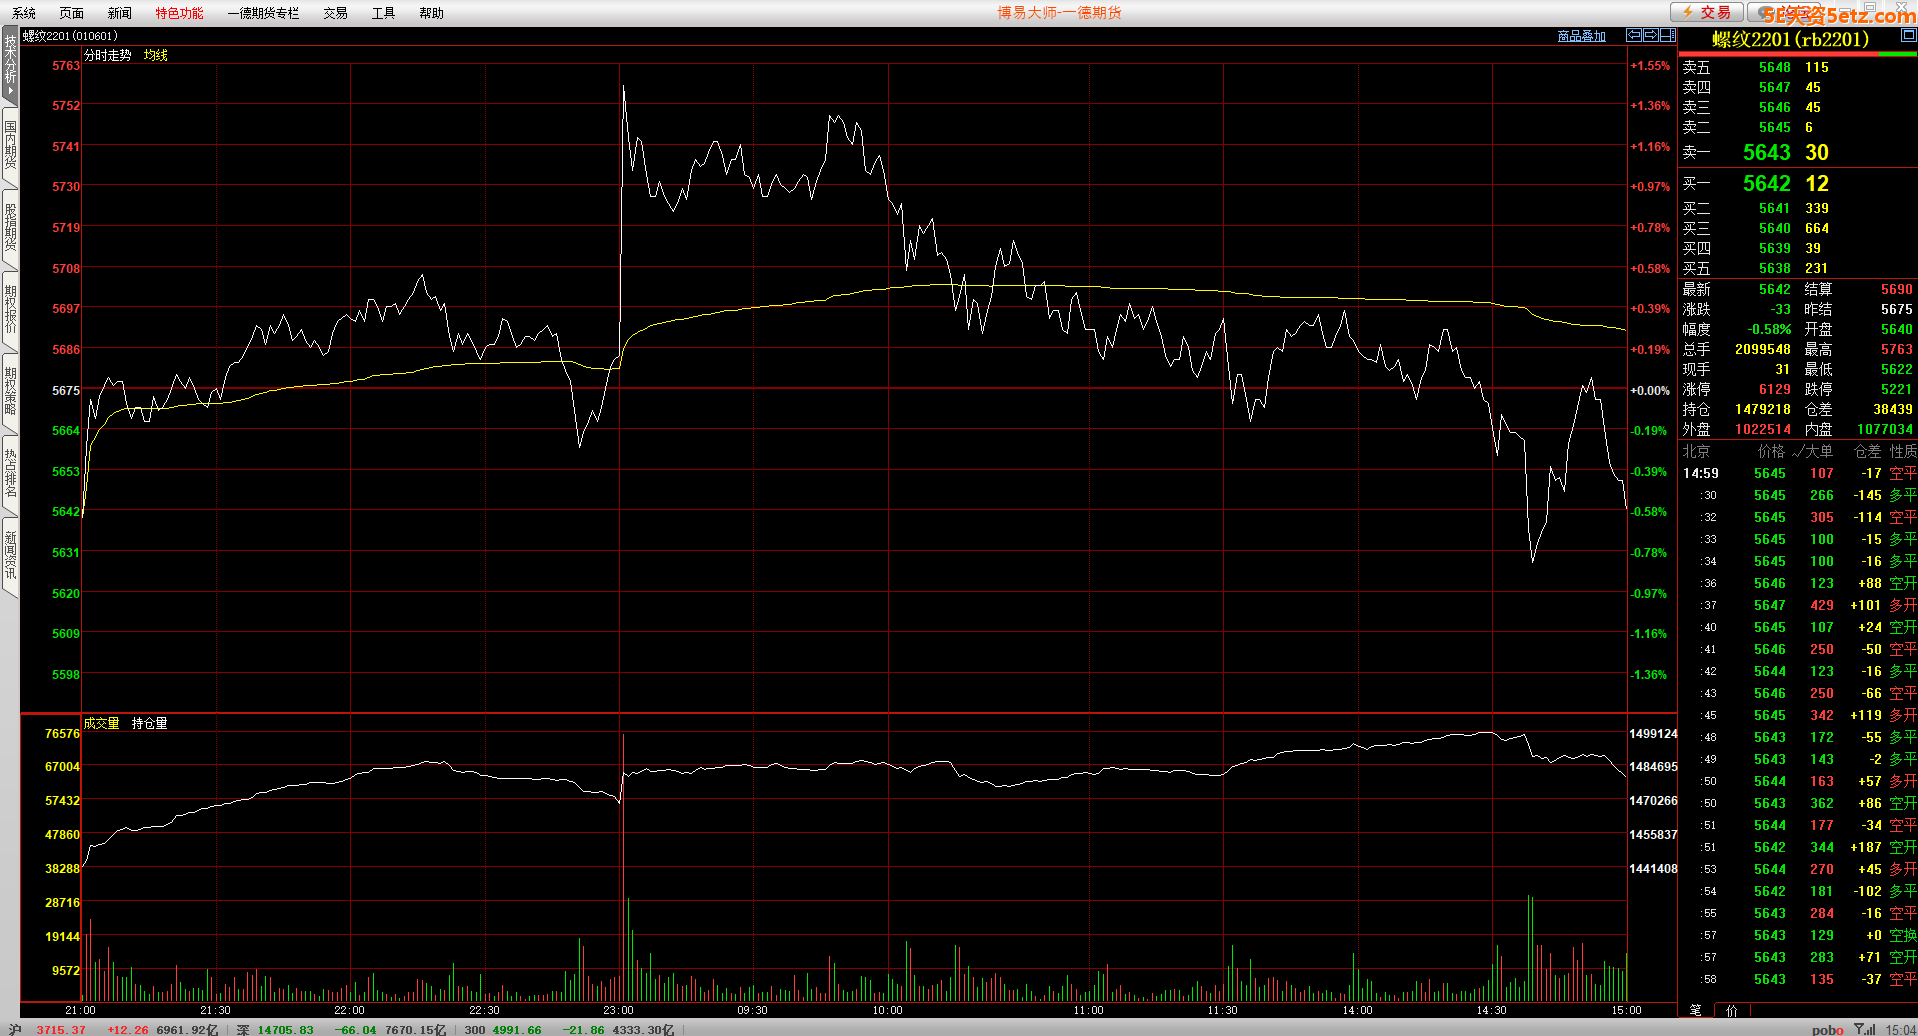This screenshot has height=1036, width=1918.
Task: Open the 一德期货专栏 menu
Action: click(263, 13)
